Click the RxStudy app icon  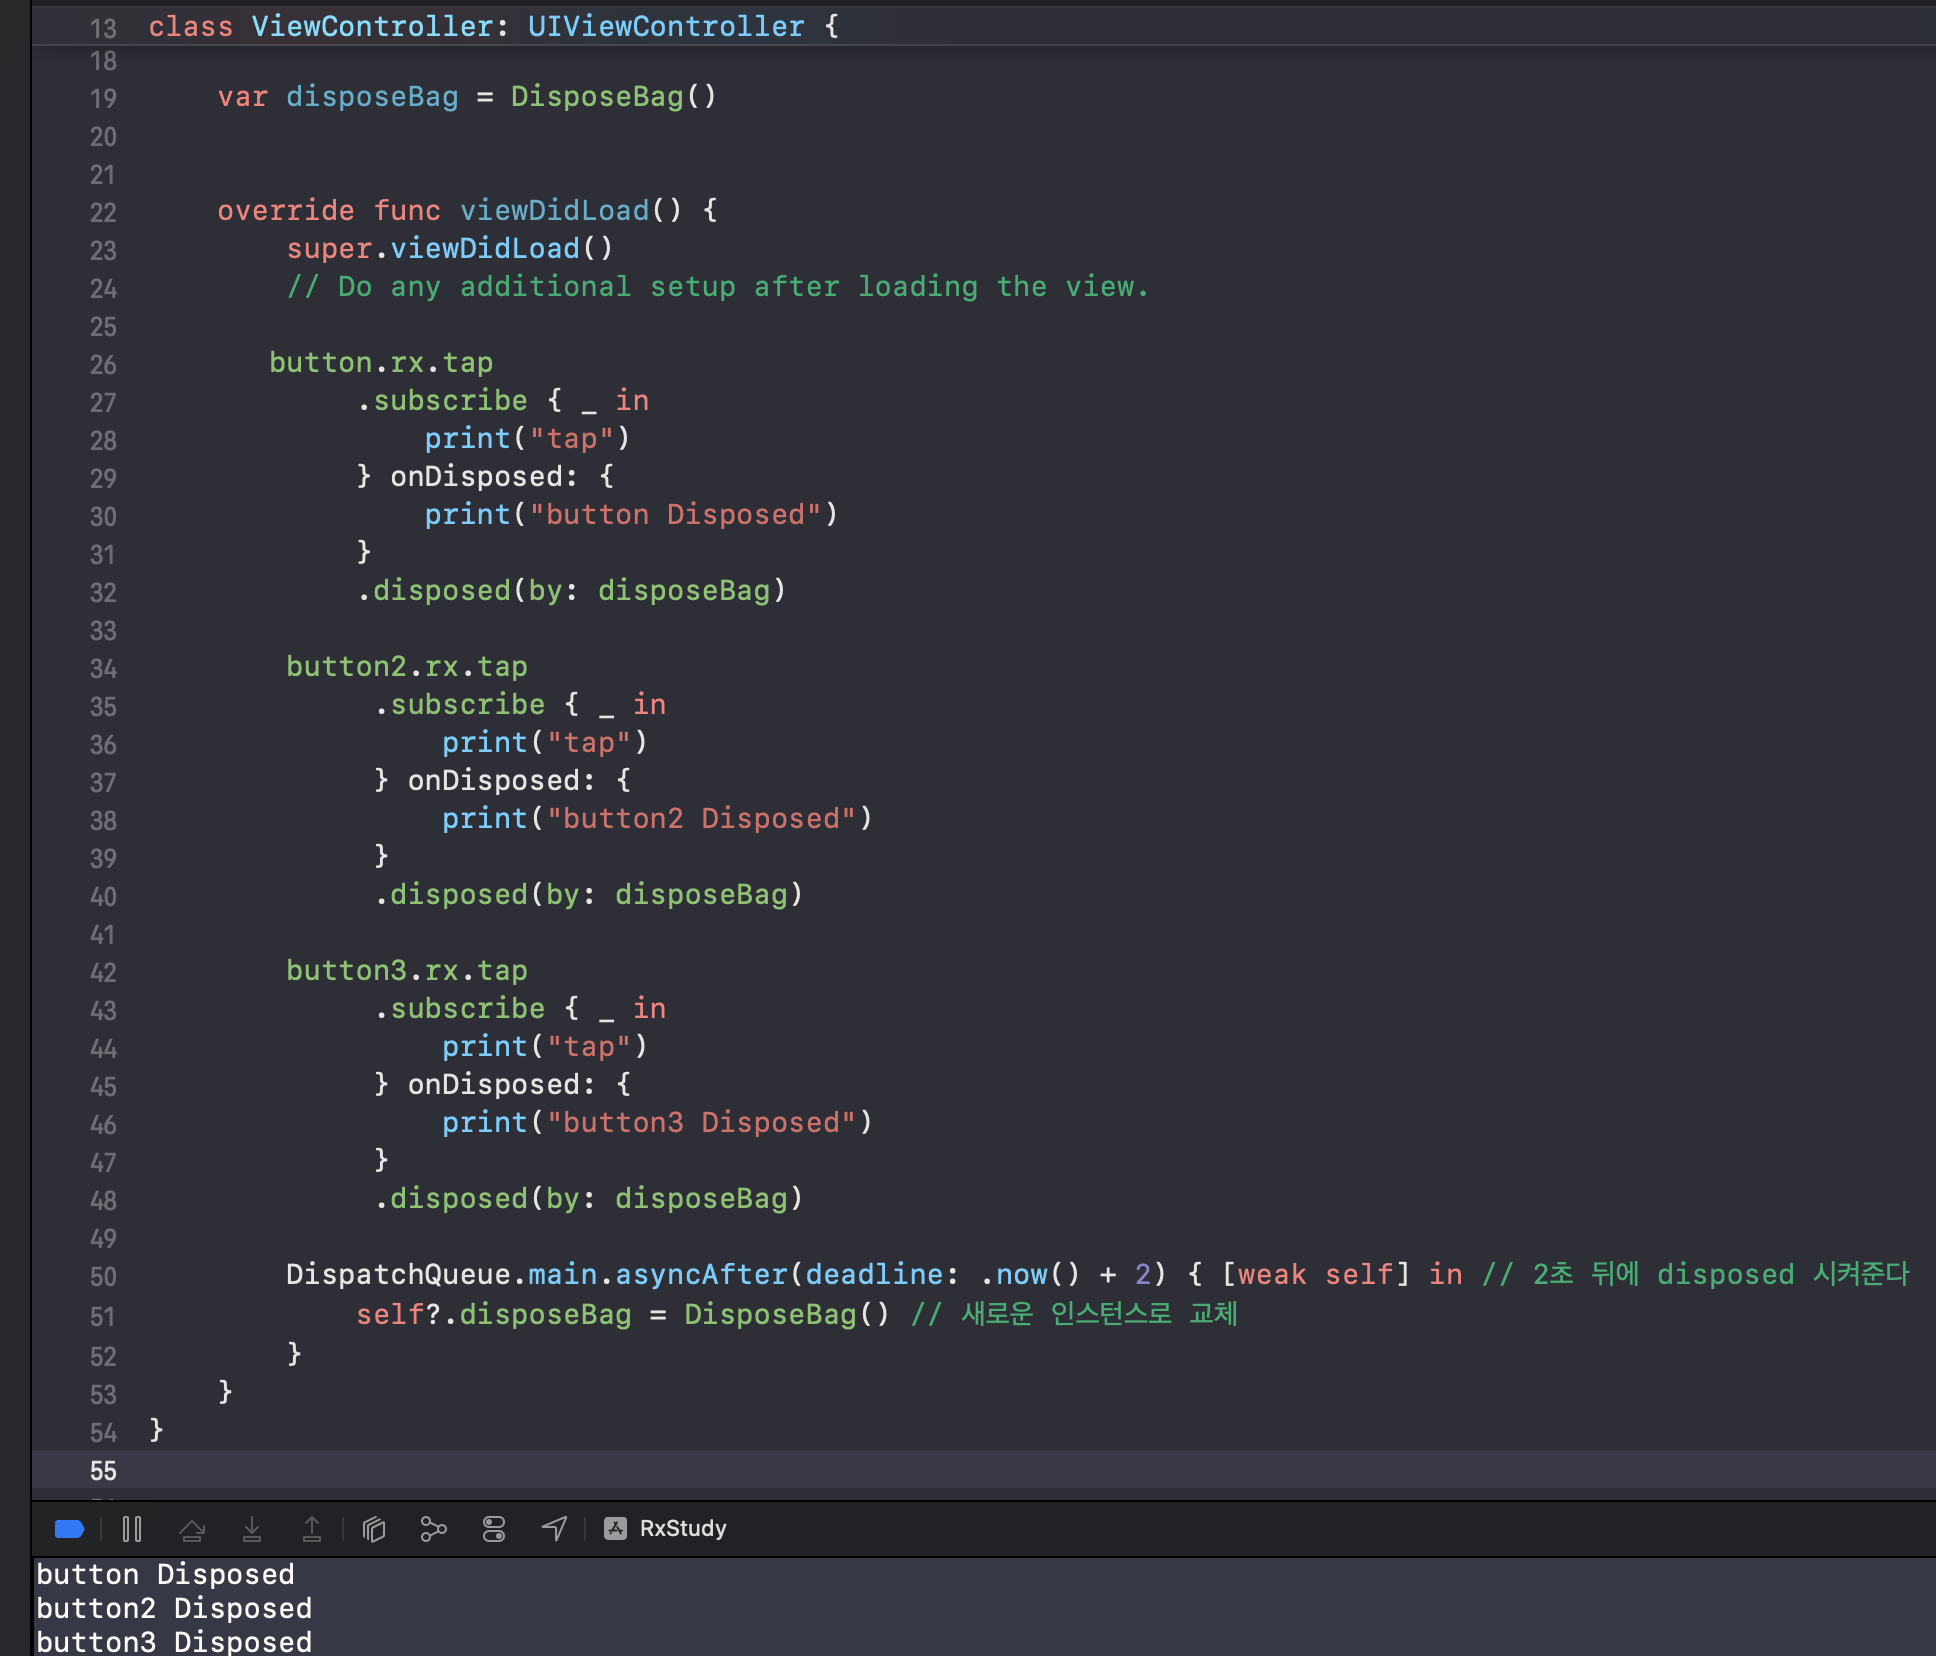(x=616, y=1528)
